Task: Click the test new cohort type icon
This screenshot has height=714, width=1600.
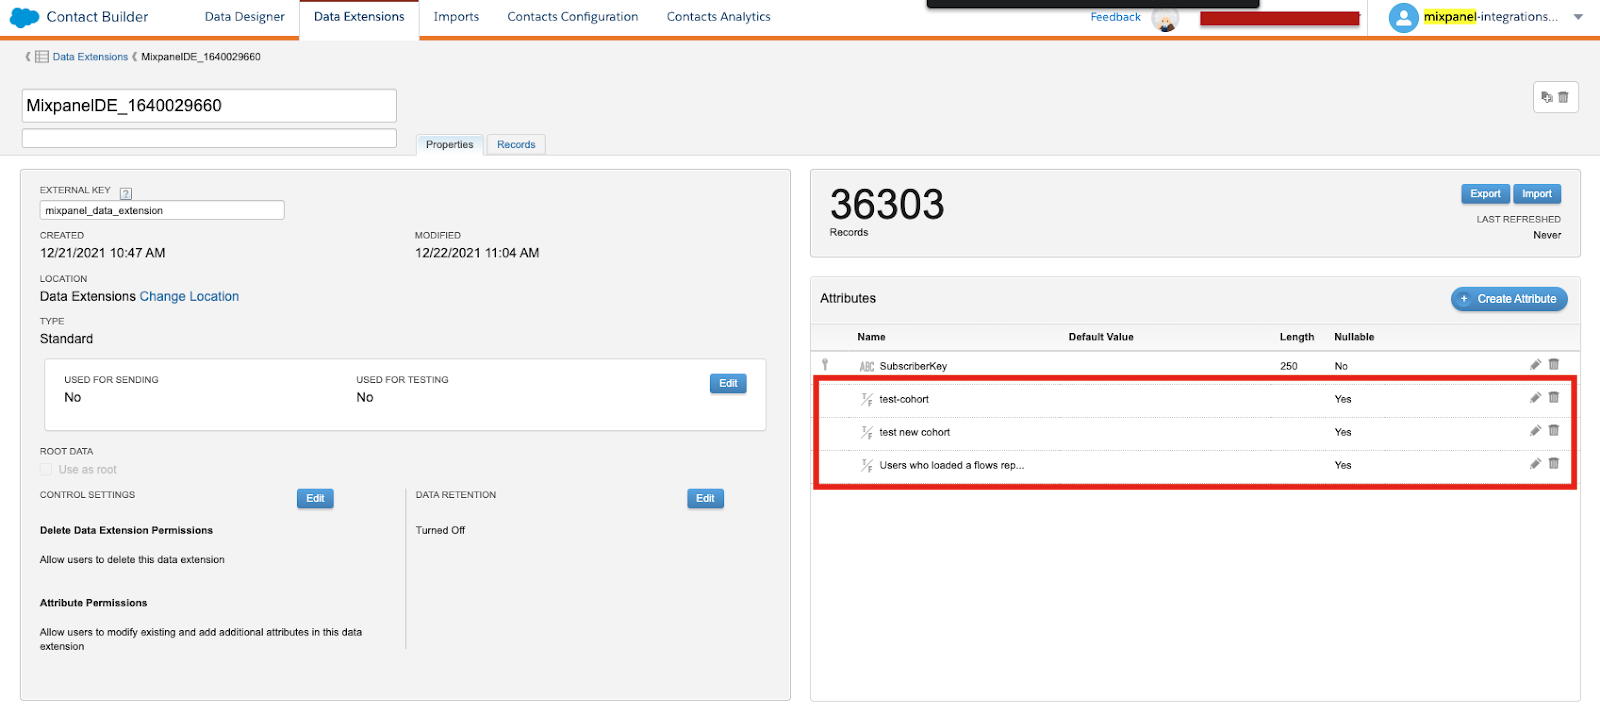Action: (x=867, y=432)
